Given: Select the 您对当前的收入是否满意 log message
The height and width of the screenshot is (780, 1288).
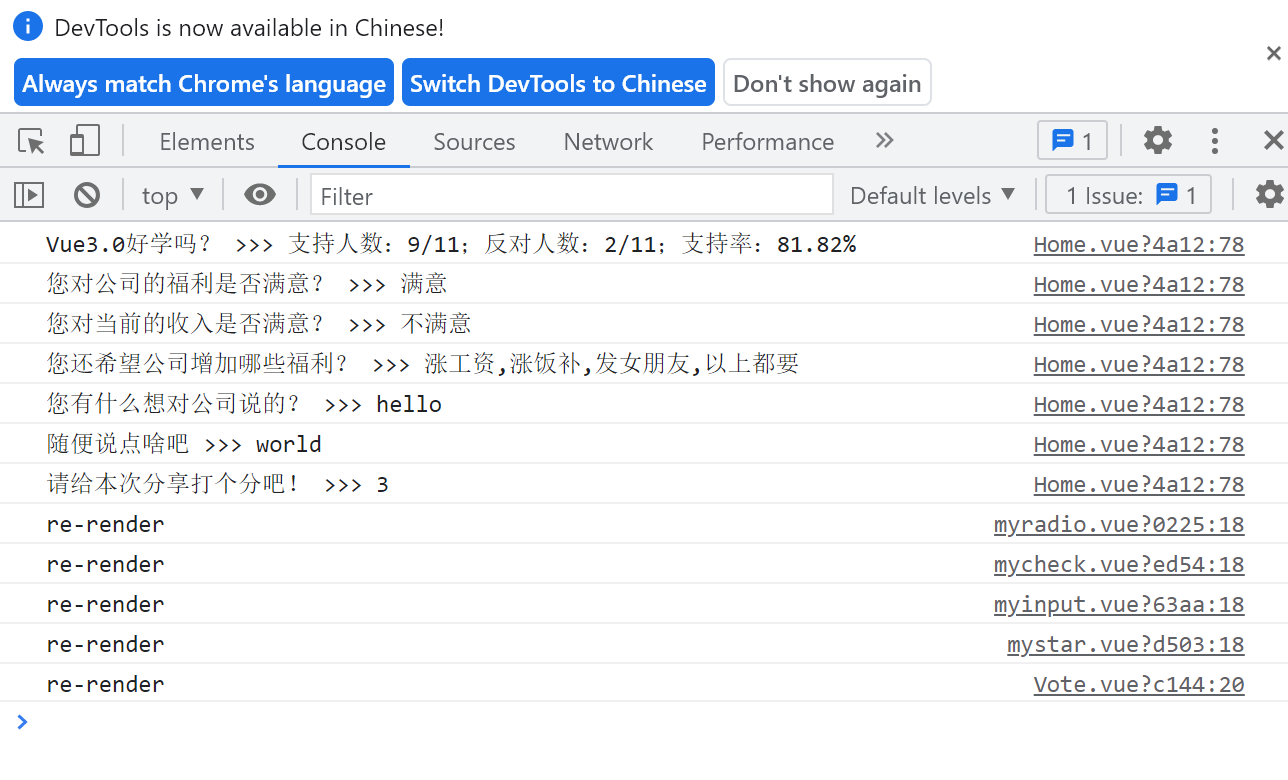Looking at the screenshot, I should 259,324.
